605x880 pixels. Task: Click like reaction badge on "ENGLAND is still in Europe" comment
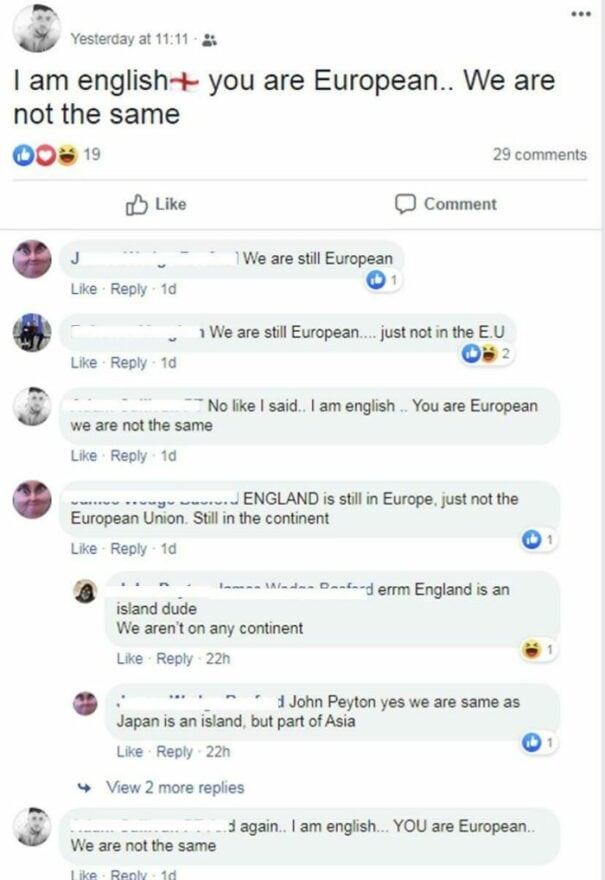539,540
